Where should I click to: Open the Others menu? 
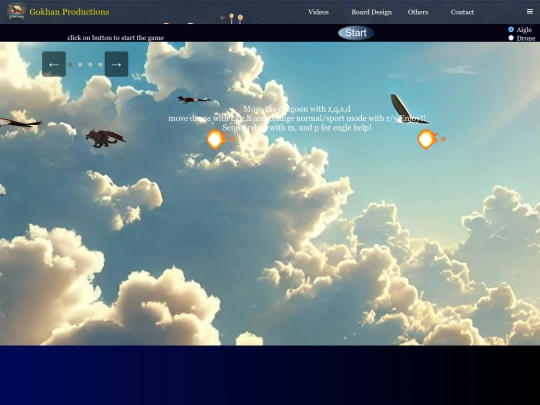(x=418, y=12)
